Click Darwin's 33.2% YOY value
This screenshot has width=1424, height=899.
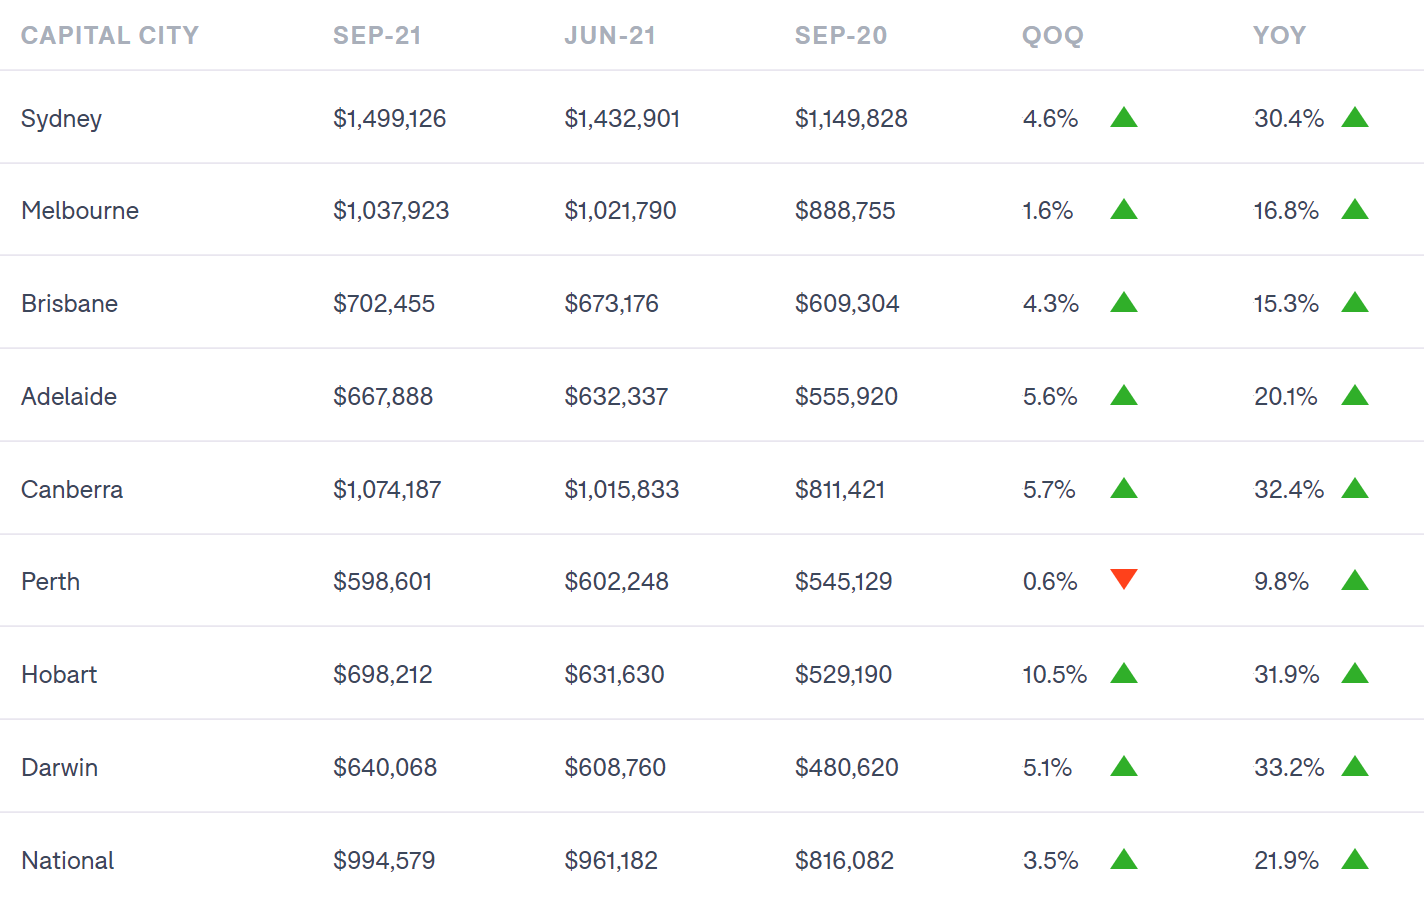pos(1288,768)
